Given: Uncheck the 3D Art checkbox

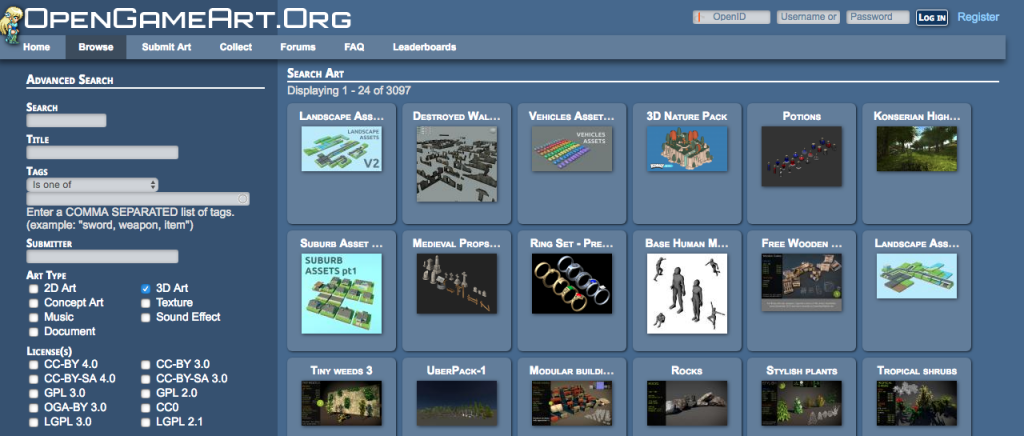Looking at the screenshot, I should 146,288.
